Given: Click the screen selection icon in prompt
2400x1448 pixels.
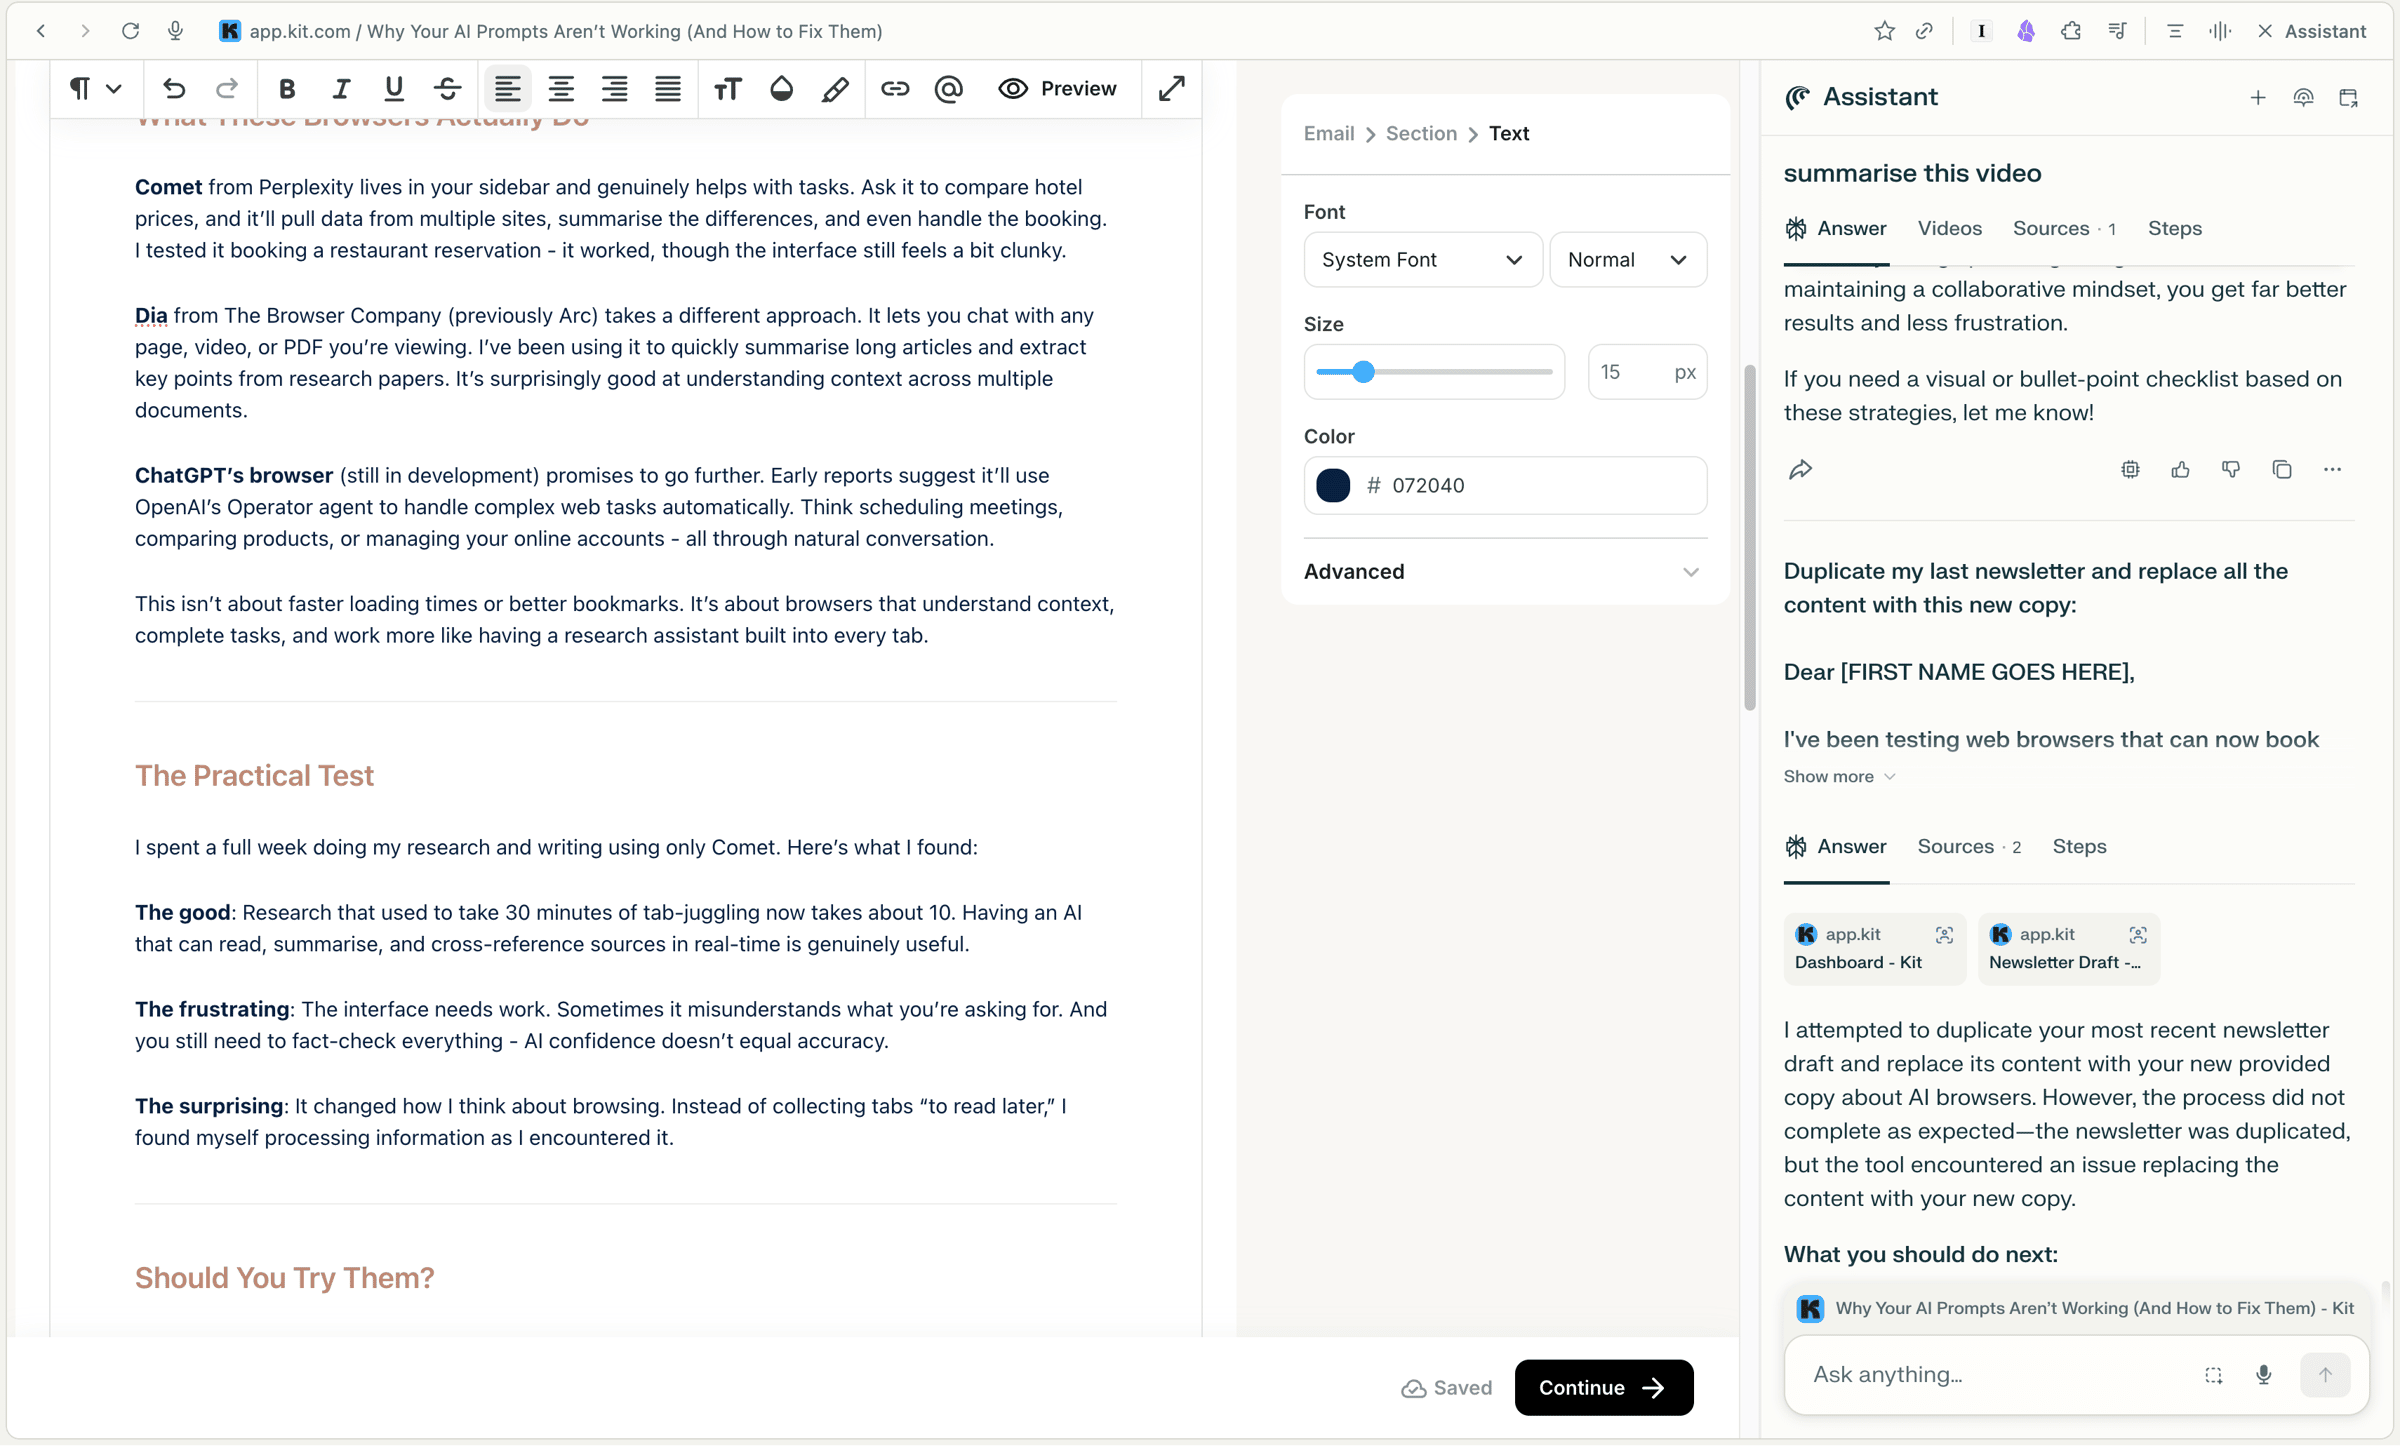Looking at the screenshot, I should pyautogui.click(x=2213, y=1375).
